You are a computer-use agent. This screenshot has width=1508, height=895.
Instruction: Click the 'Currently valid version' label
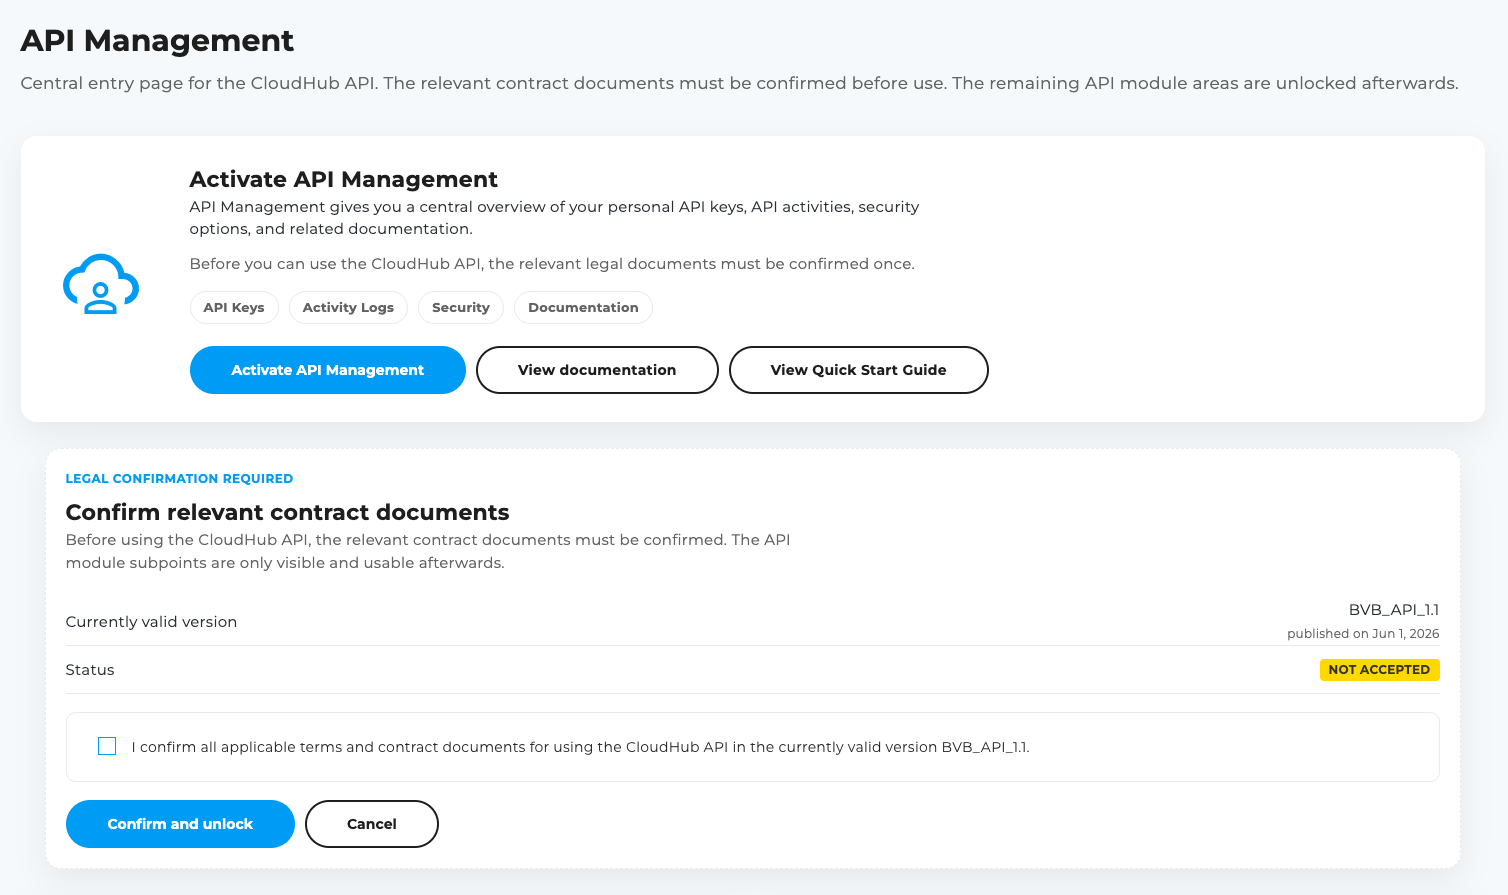[151, 622]
